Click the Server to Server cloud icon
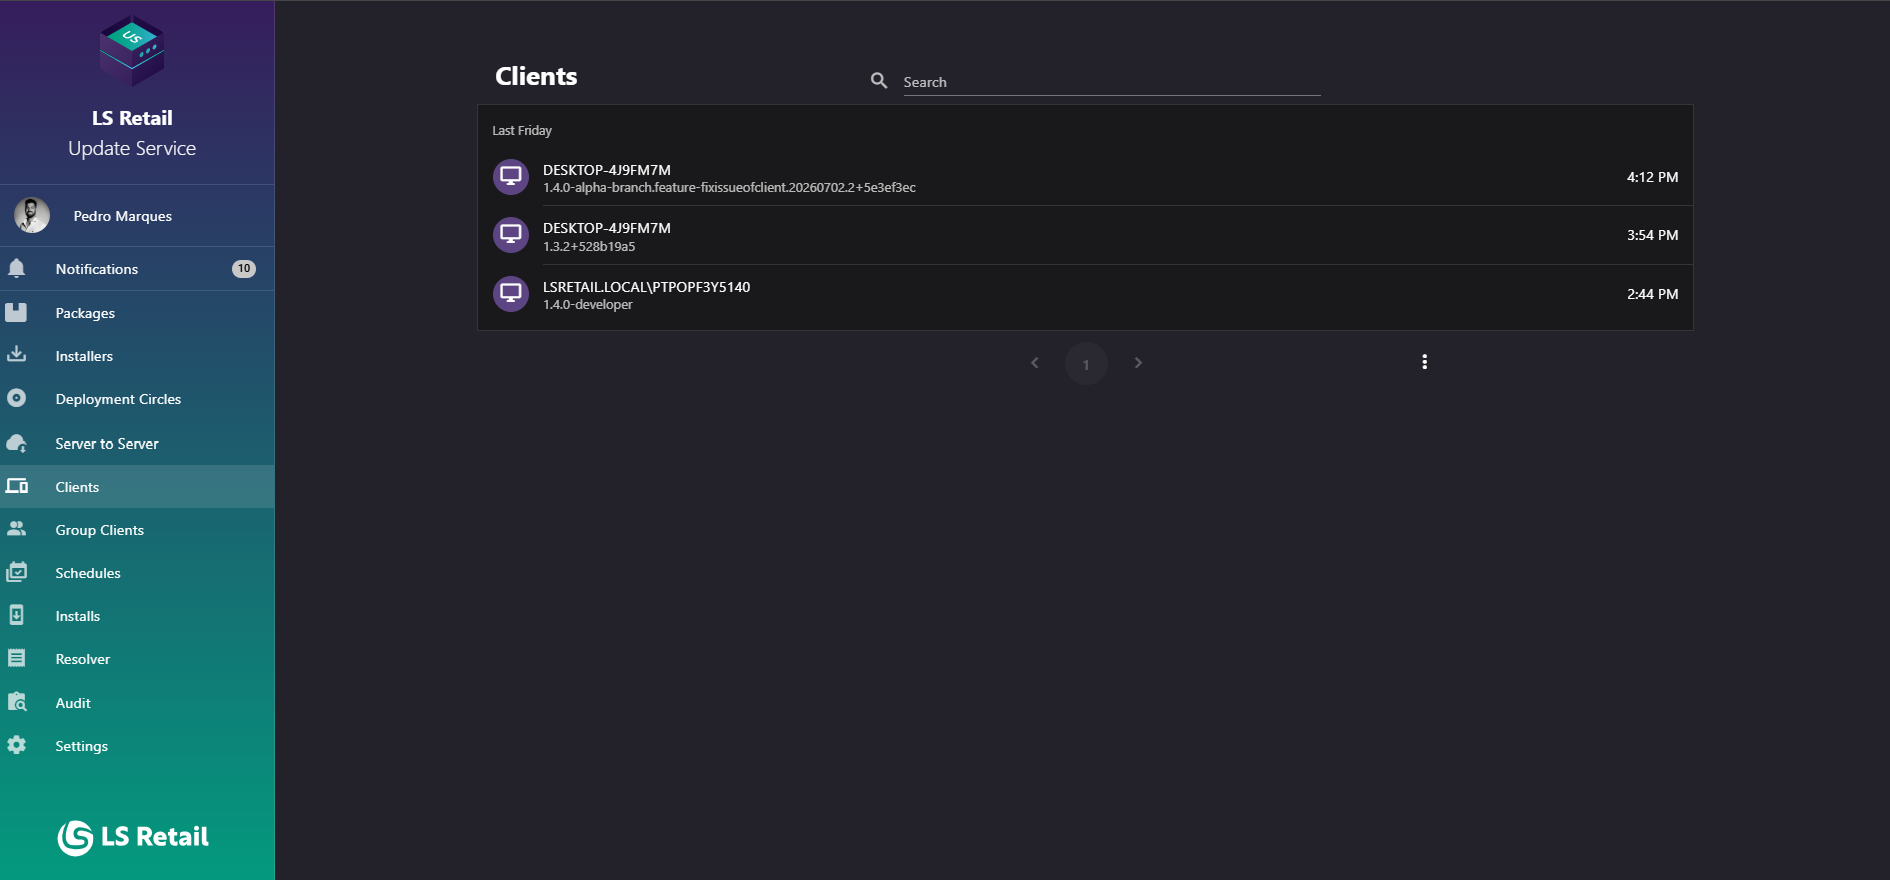 coord(17,442)
